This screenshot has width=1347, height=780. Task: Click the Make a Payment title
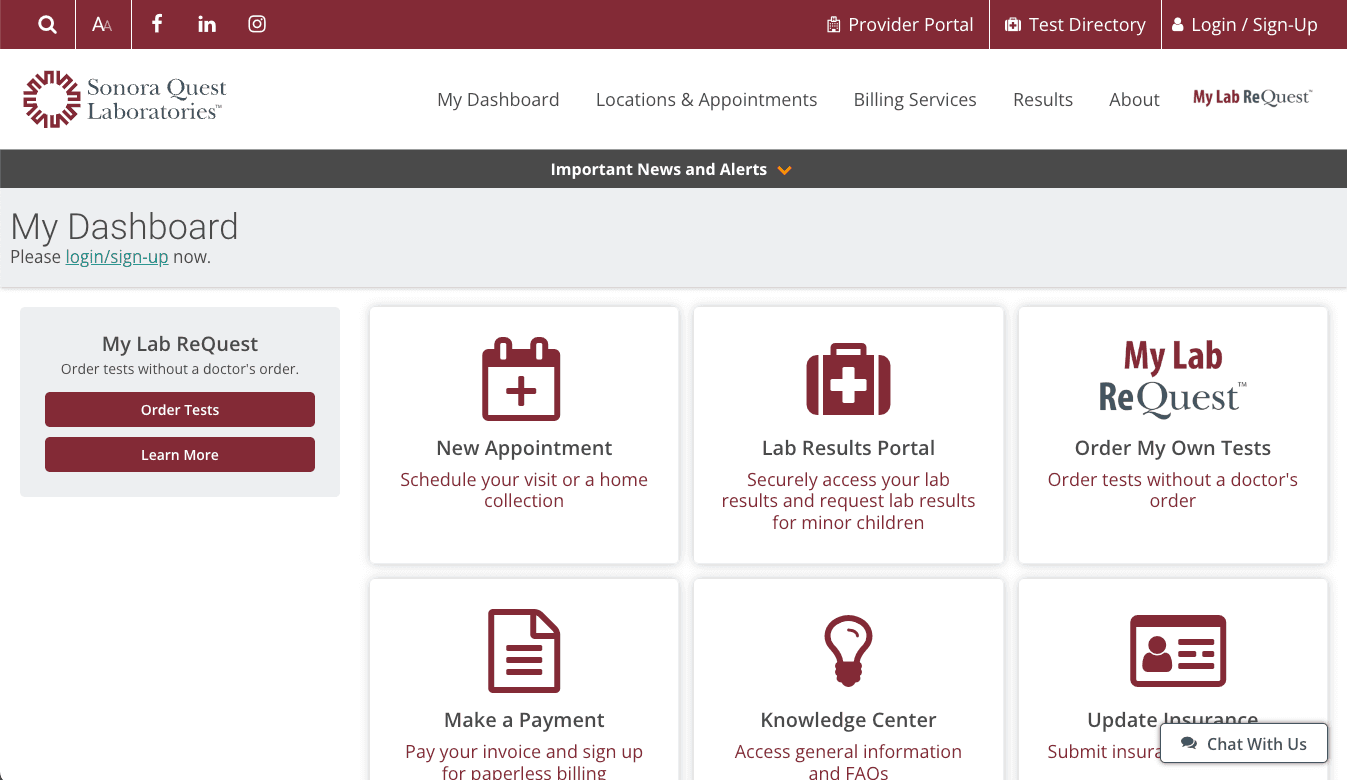point(524,720)
